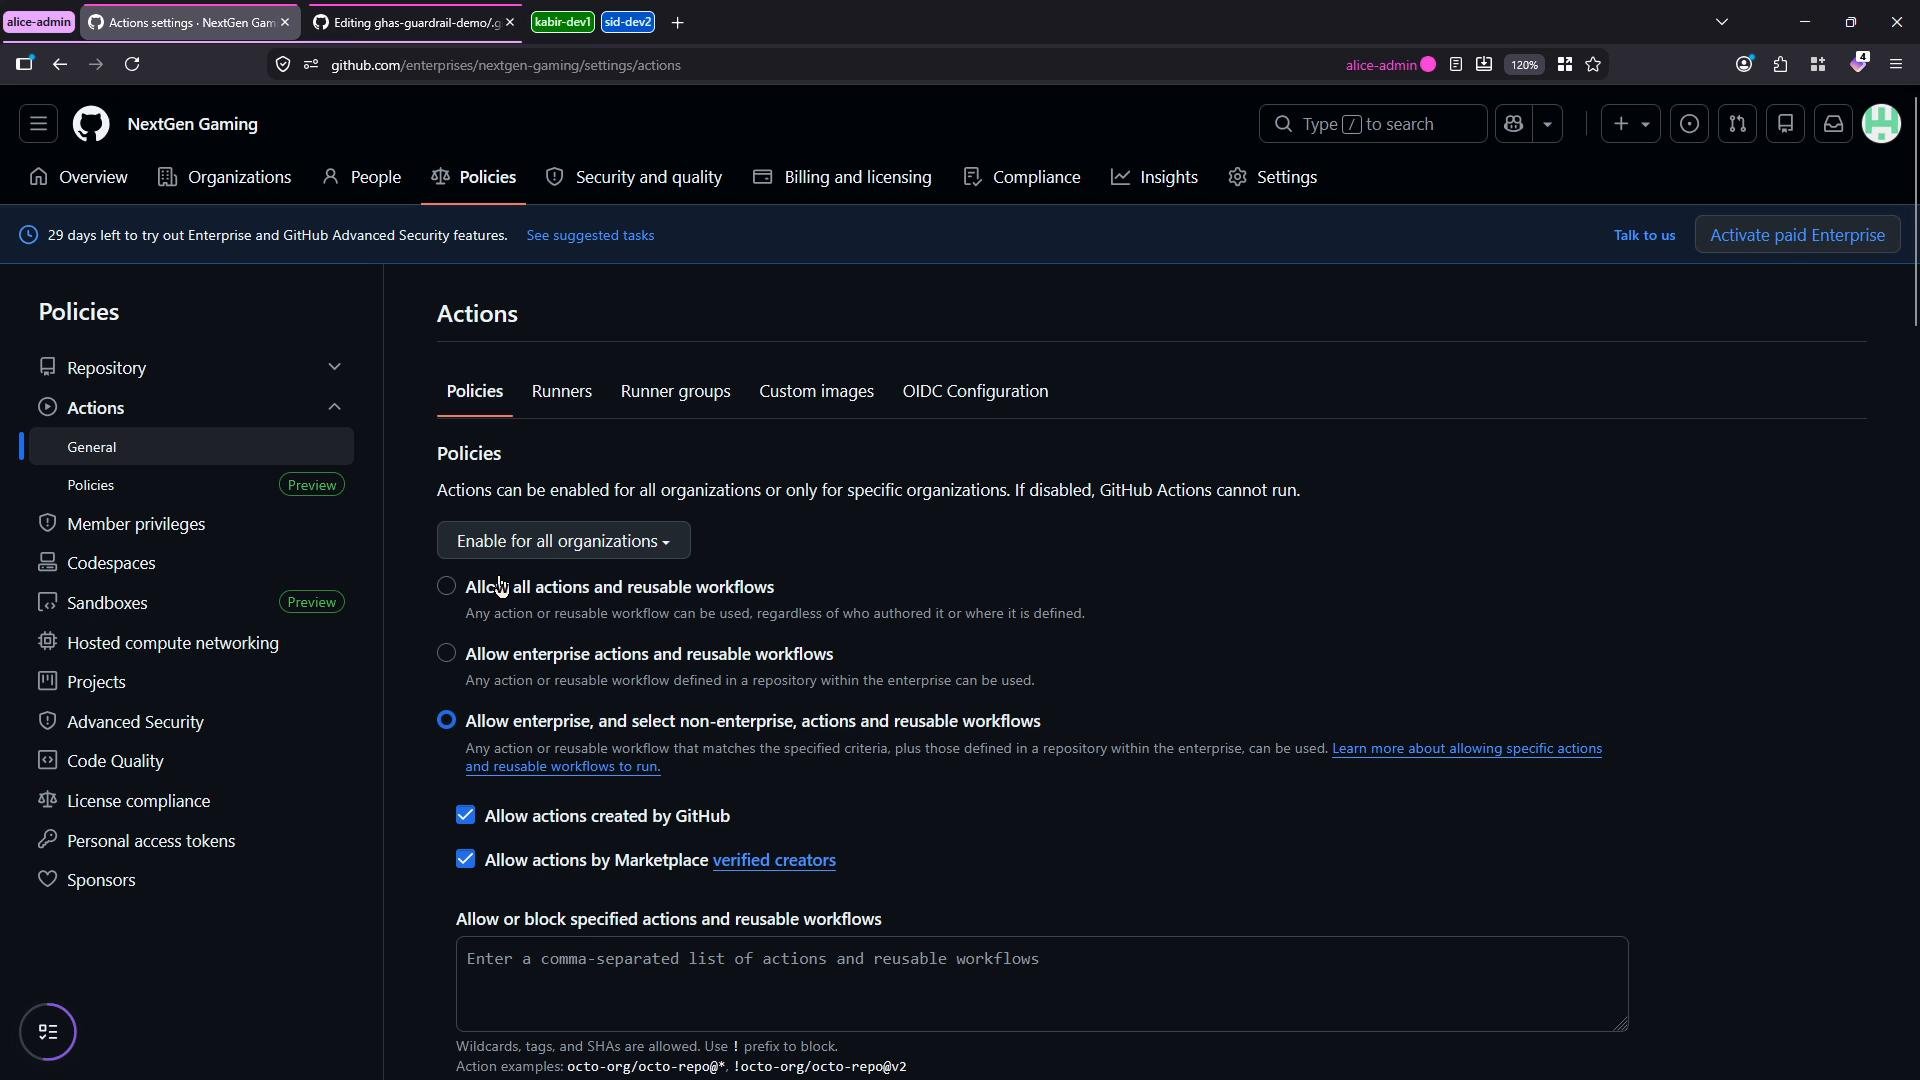Open the notifications inbox icon
Viewport: 1920px width, 1080px height.
(1834, 124)
